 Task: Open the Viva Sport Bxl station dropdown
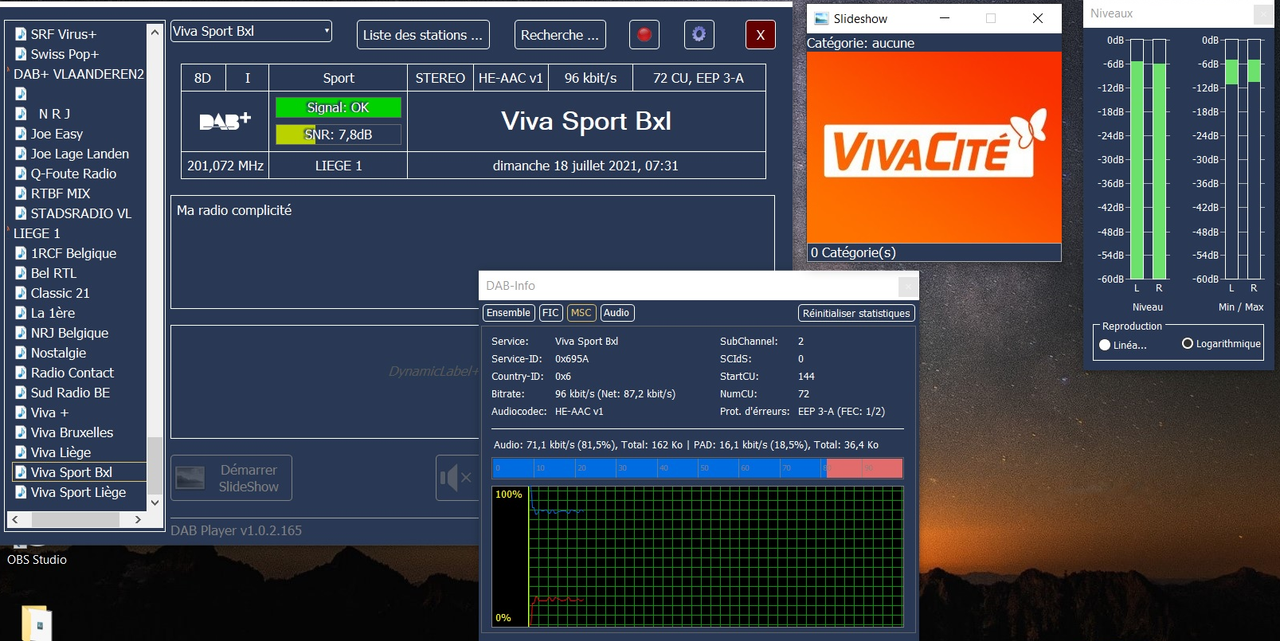[251, 31]
